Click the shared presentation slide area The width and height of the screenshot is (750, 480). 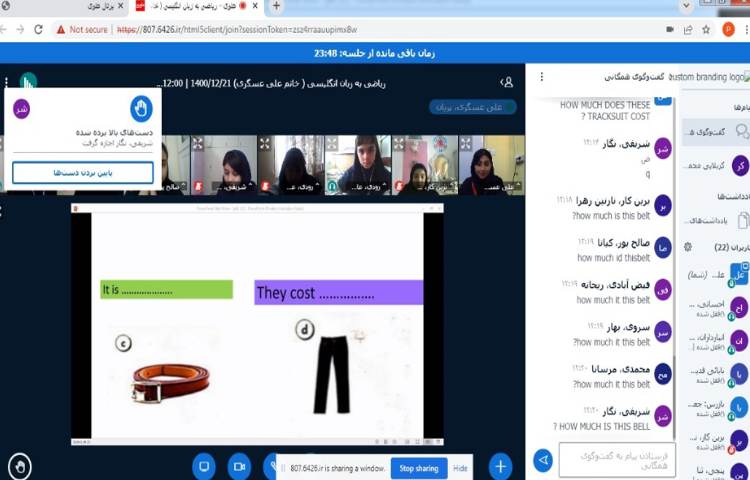click(257, 324)
